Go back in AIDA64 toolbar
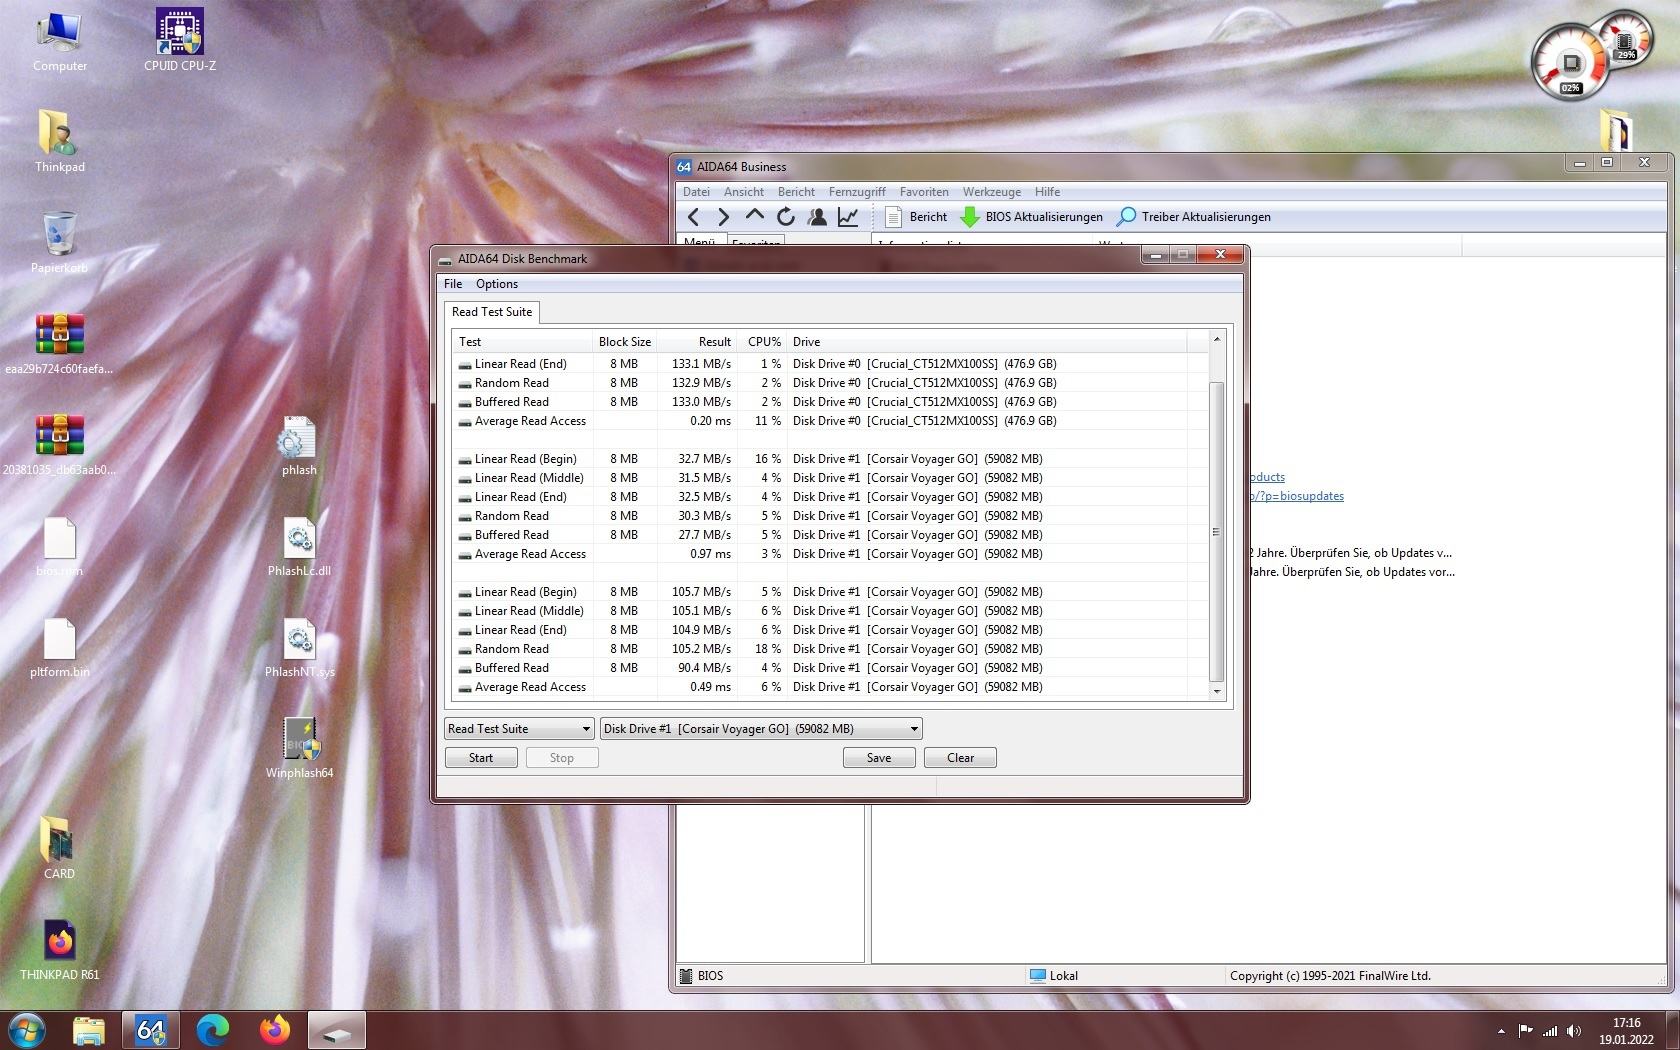 [693, 217]
